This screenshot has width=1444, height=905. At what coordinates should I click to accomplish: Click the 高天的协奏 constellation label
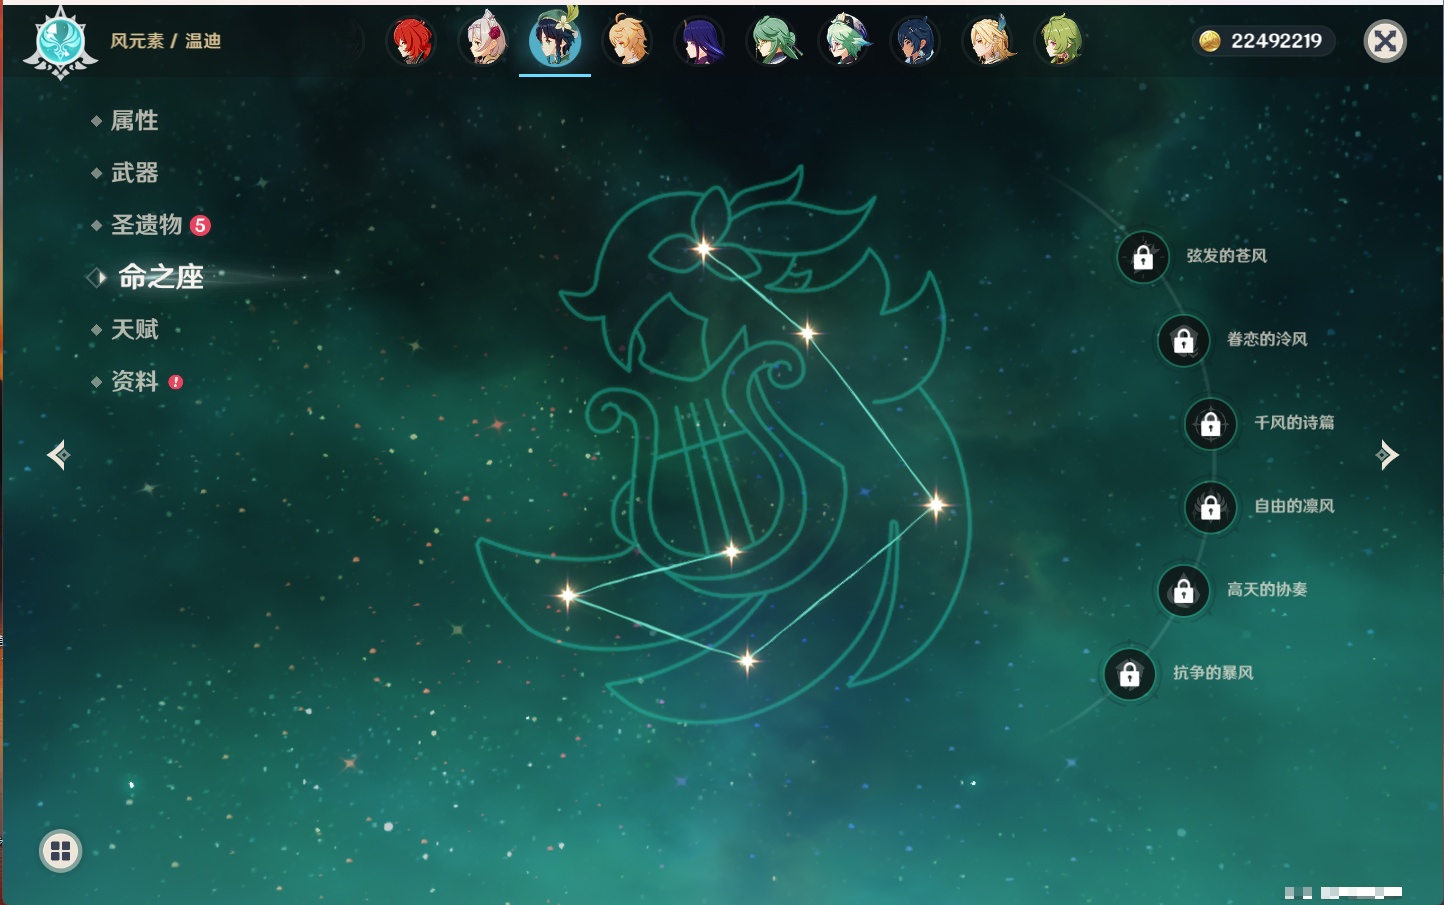pos(1267,589)
